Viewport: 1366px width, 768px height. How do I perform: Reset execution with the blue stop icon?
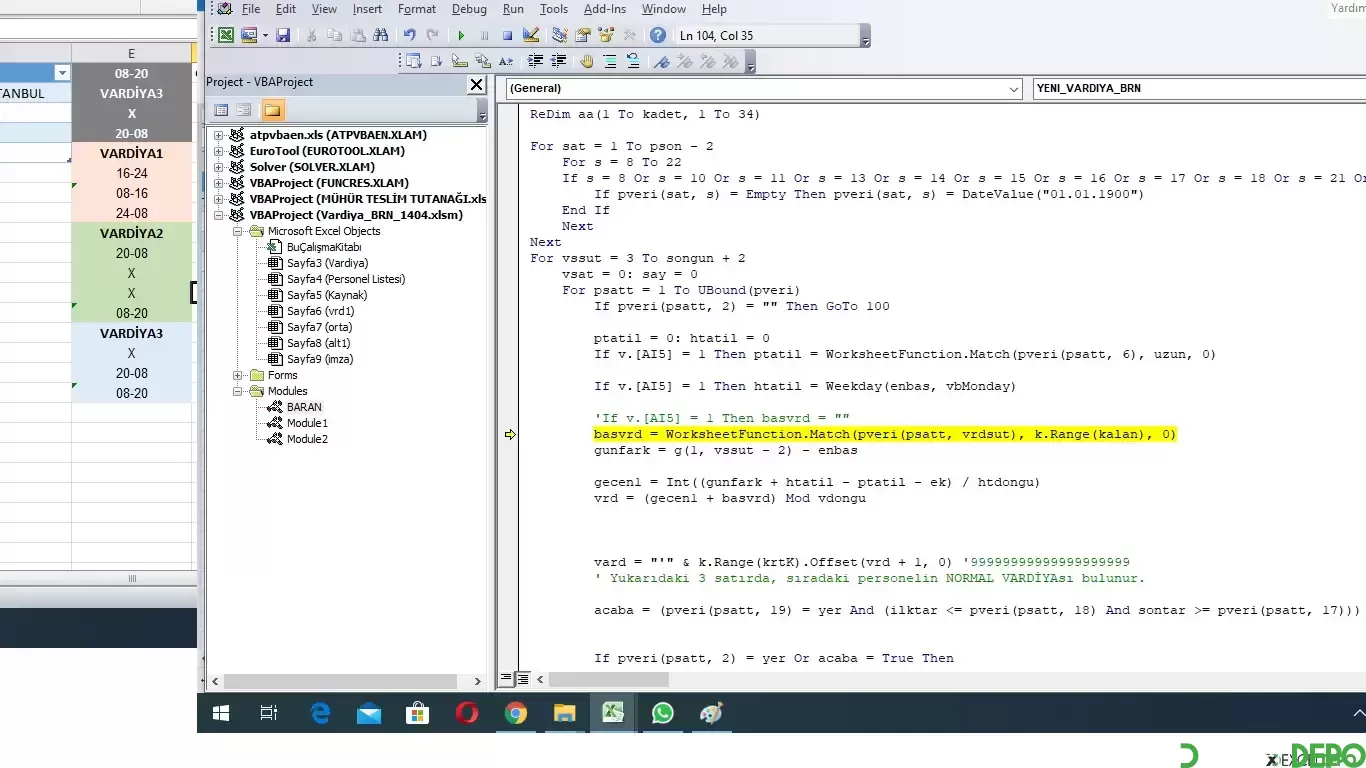(507, 35)
